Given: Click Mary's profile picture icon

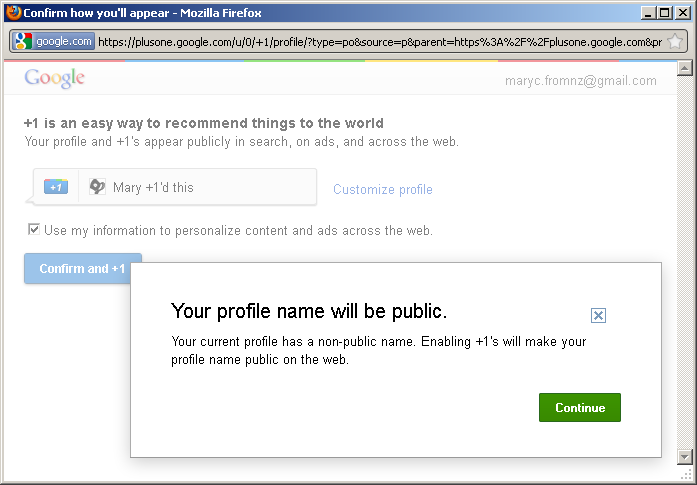Looking at the screenshot, I should (x=97, y=187).
